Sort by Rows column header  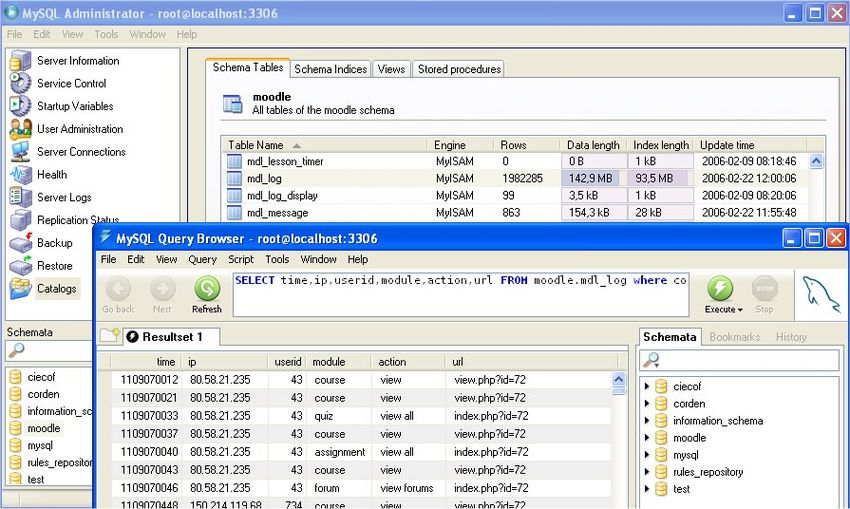pyautogui.click(x=527, y=145)
